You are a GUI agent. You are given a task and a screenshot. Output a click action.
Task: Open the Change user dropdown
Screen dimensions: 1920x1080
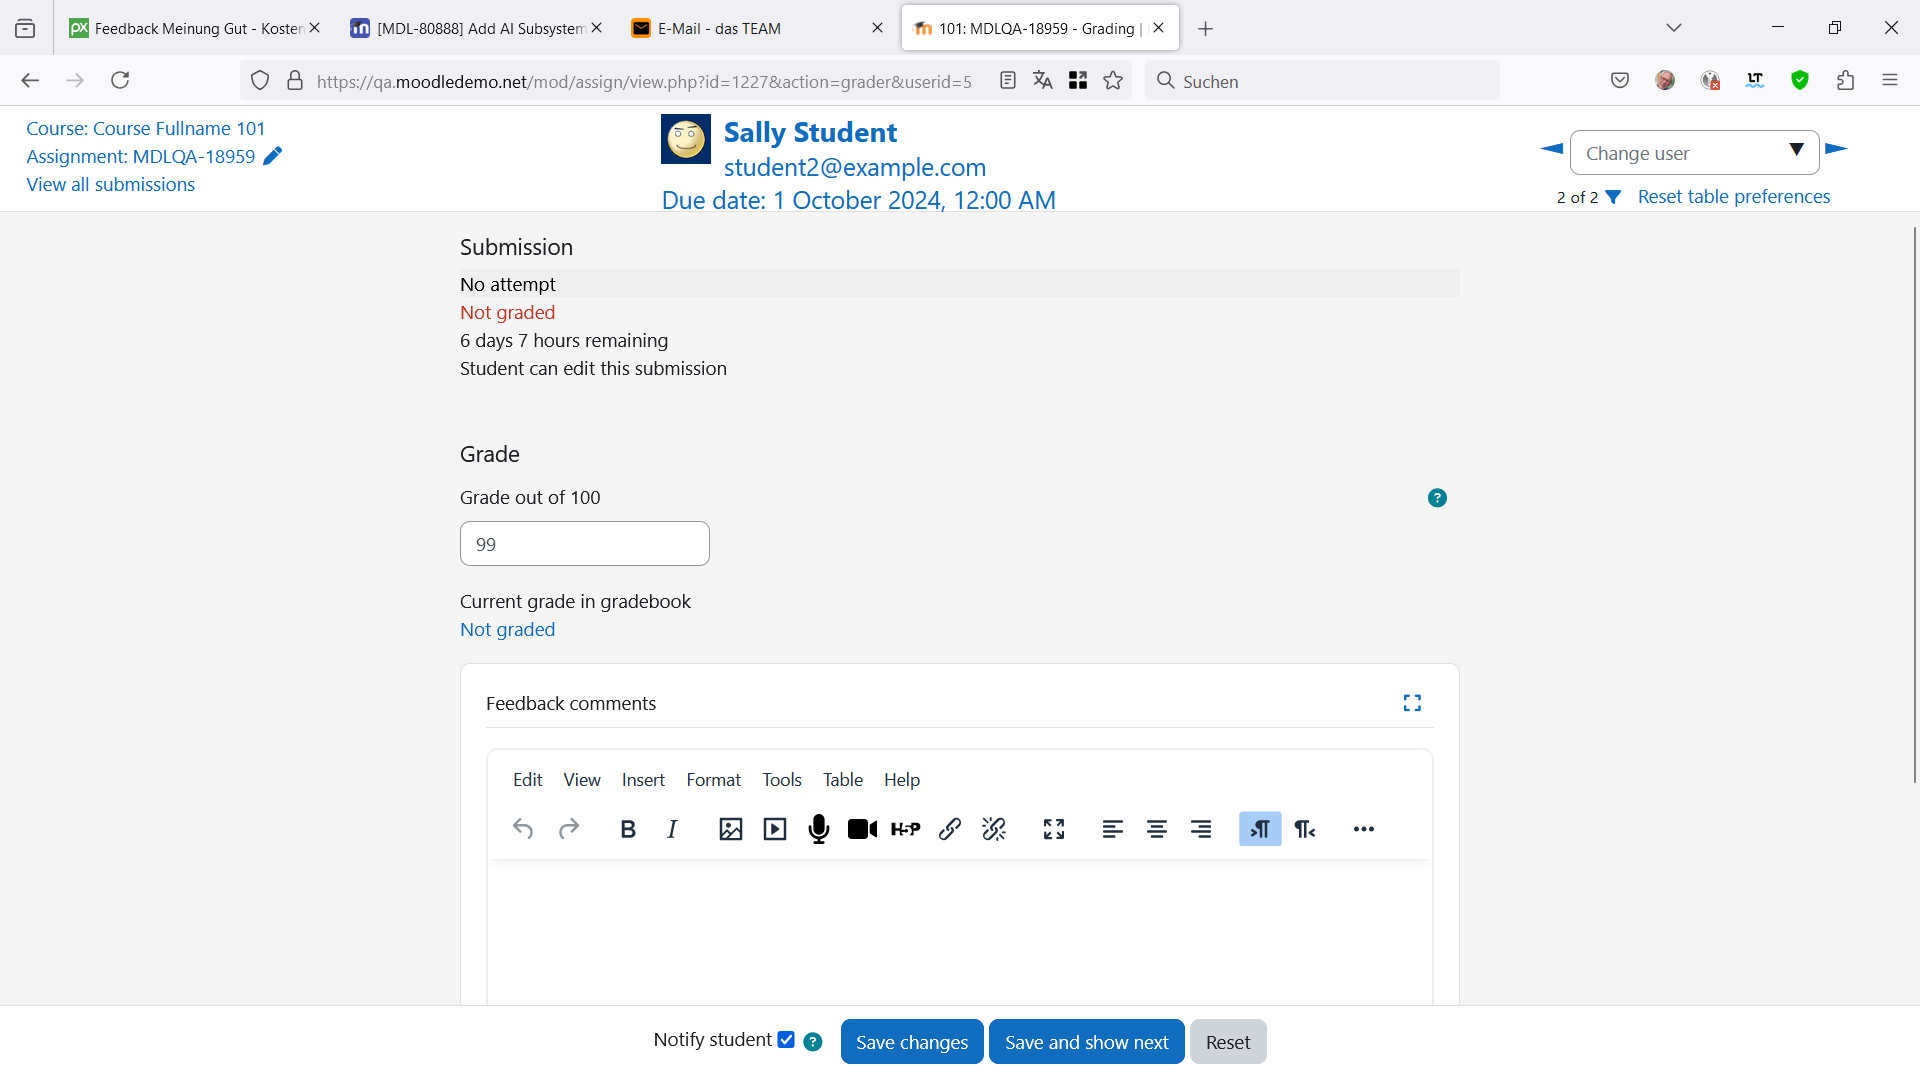[x=1694, y=153]
